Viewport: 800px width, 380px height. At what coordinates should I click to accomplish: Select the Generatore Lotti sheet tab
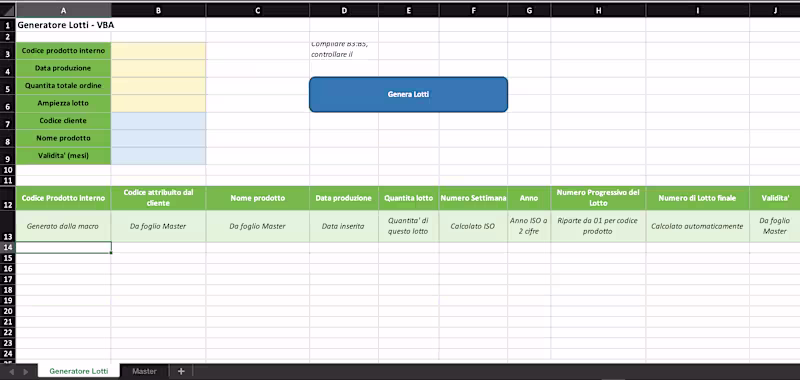[x=79, y=371]
